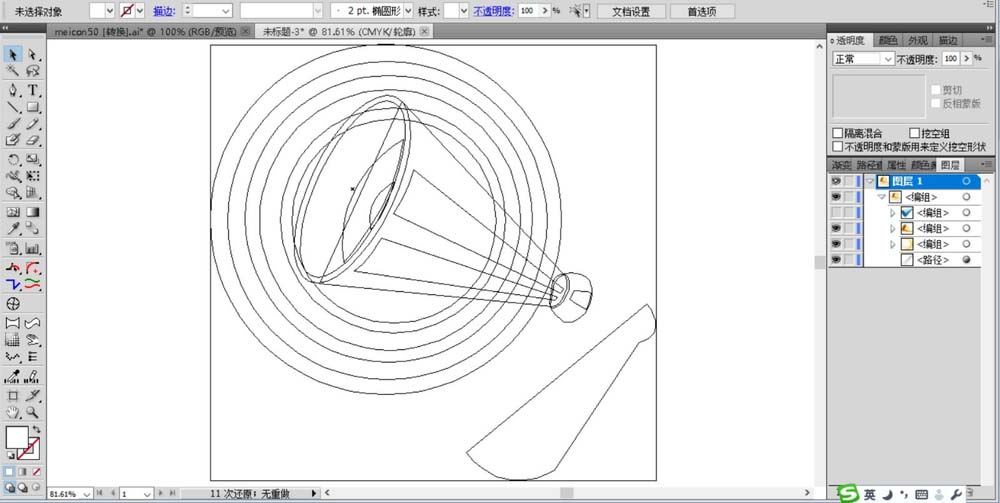Image resolution: width=1000 pixels, height=503 pixels.
Task: Select the black arrow Selection tool
Action: coord(13,54)
